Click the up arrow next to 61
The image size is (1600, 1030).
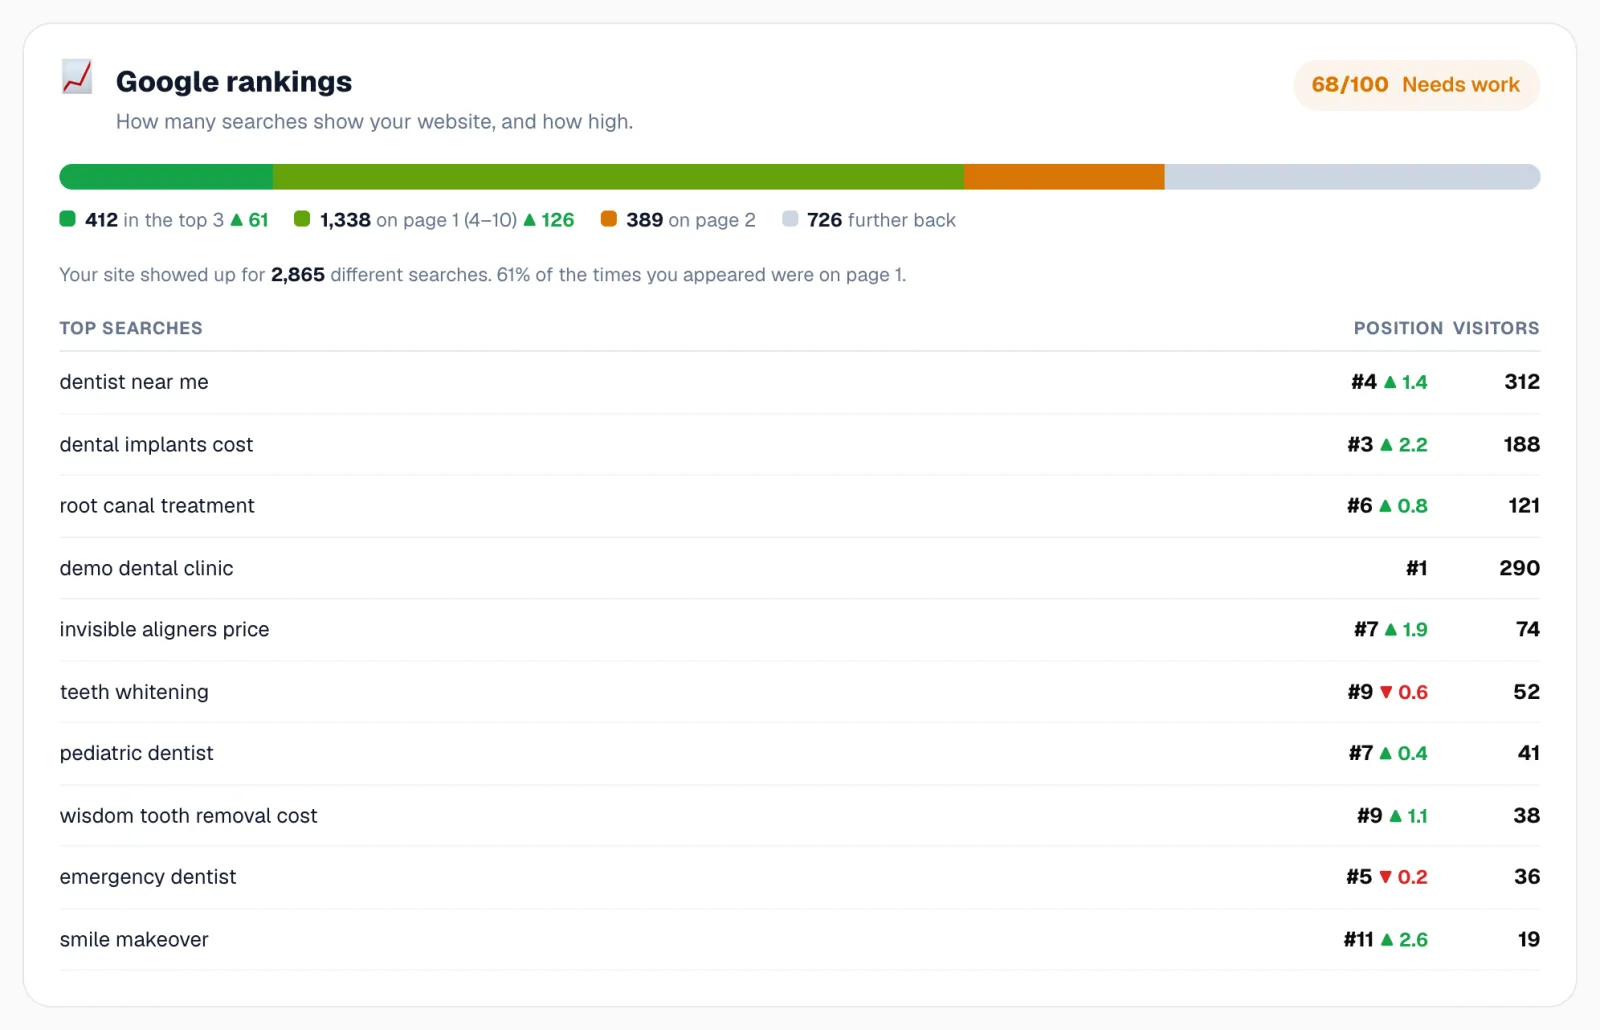pyautogui.click(x=237, y=220)
